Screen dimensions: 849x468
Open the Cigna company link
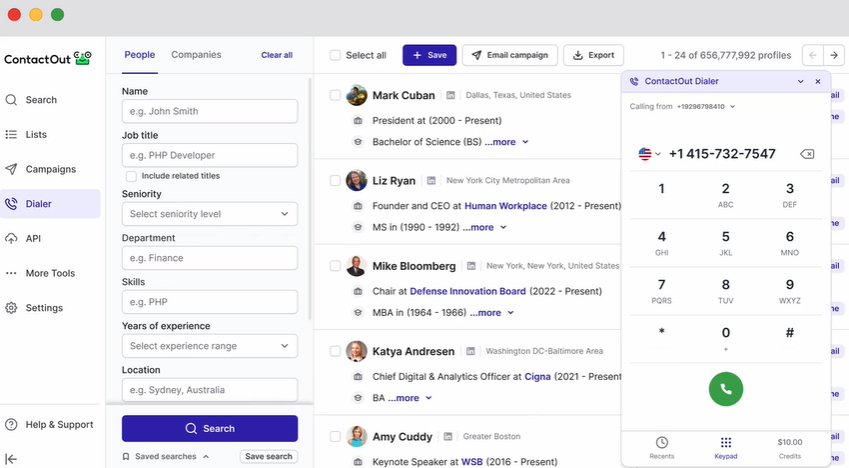point(537,376)
